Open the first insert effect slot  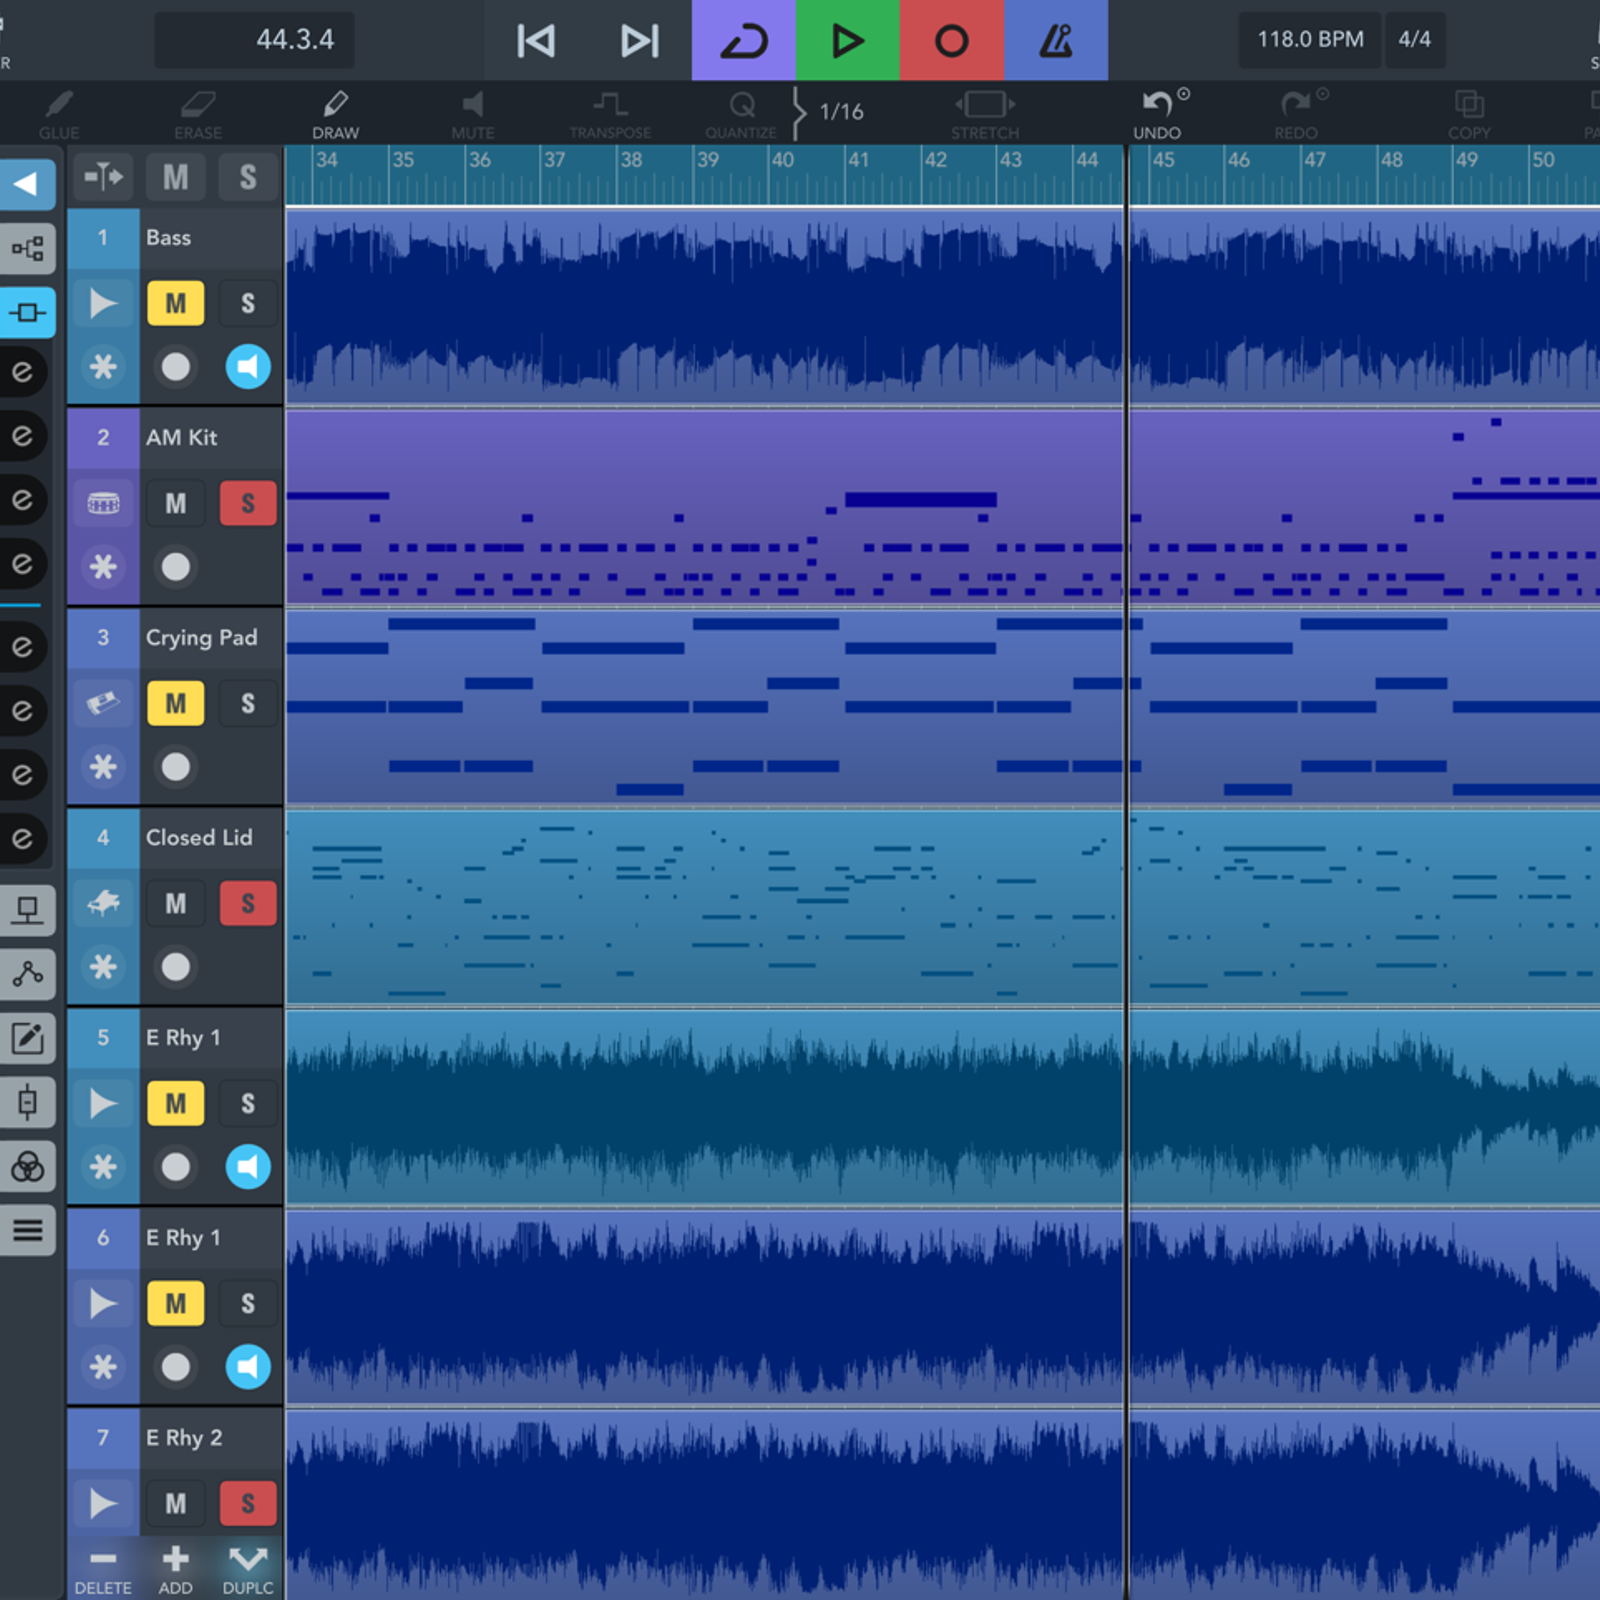coord(22,372)
